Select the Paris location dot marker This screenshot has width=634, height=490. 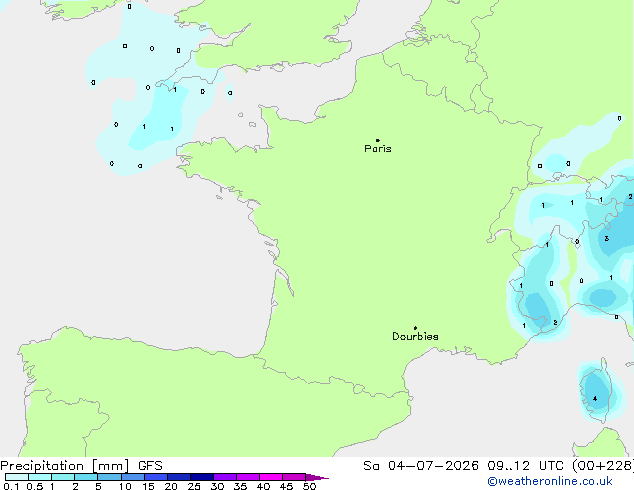[x=378, y=140]
